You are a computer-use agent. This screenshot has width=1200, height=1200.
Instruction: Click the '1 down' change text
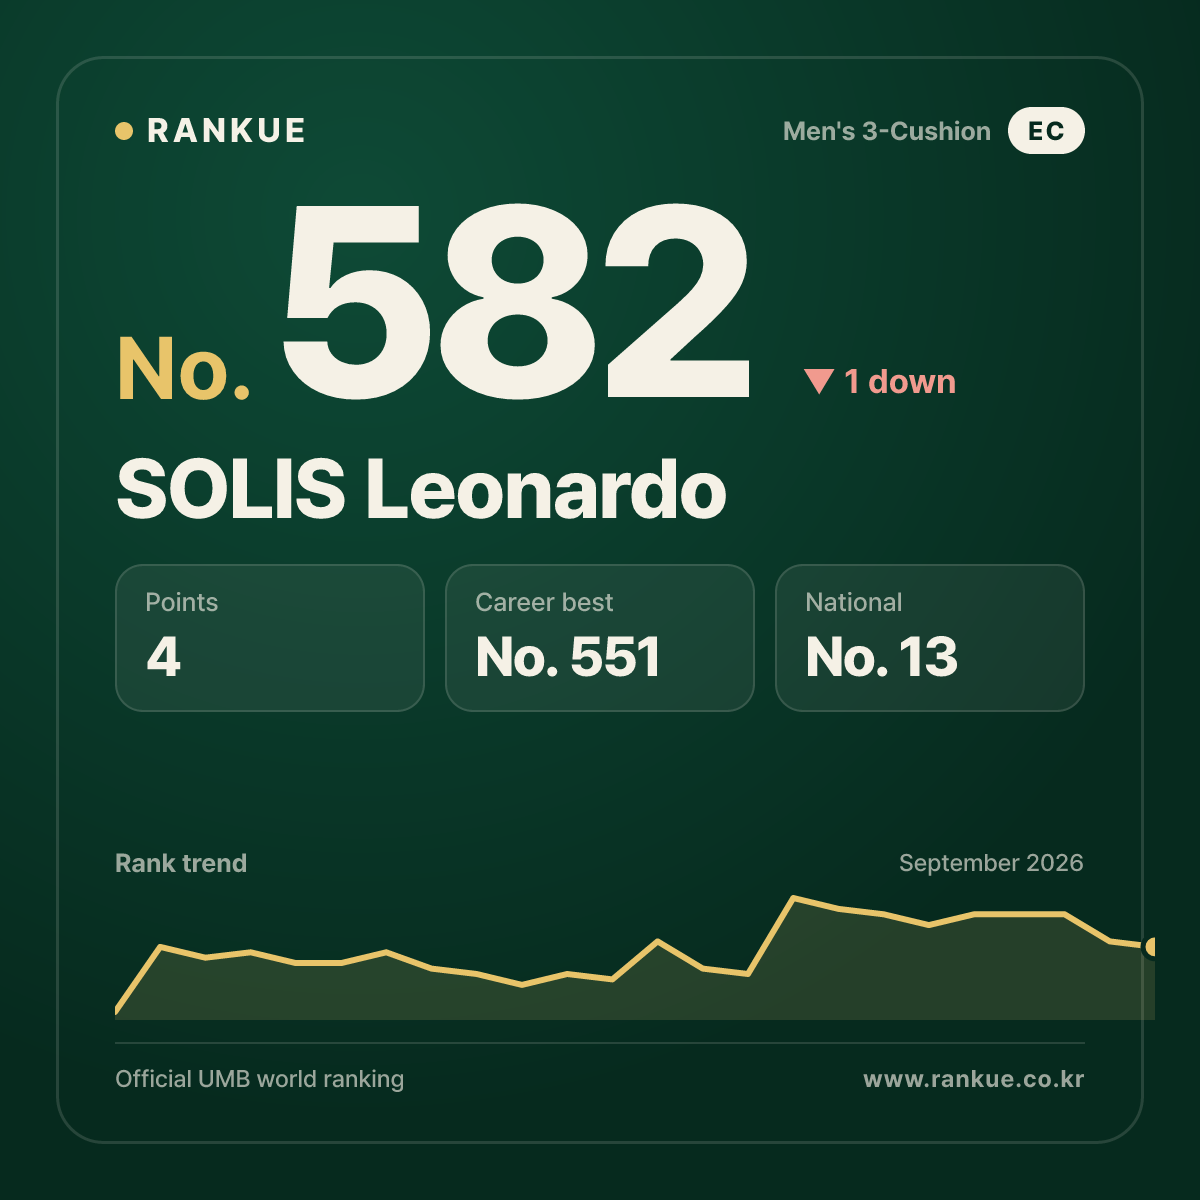click(900, 381)
